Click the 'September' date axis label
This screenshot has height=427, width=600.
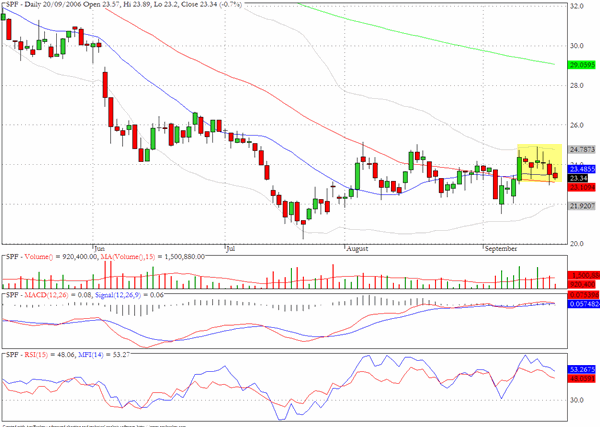[501, 248]
